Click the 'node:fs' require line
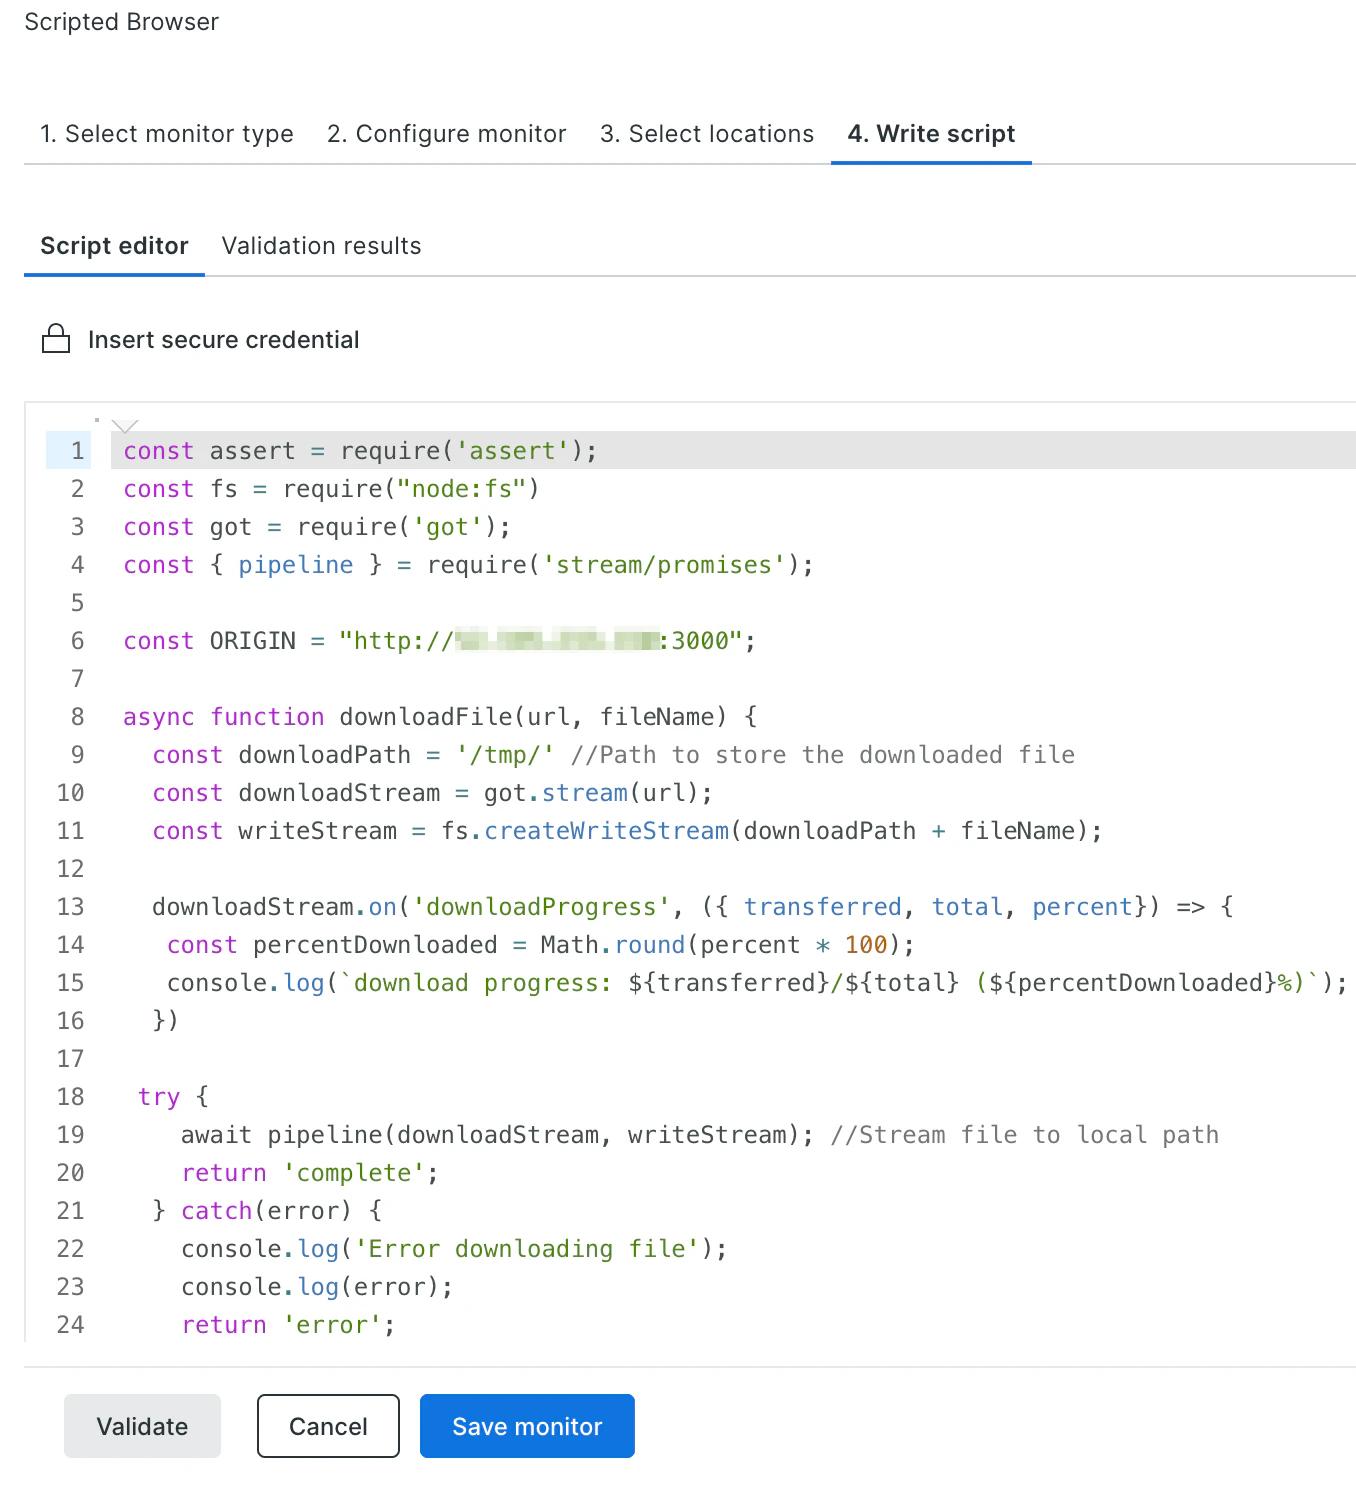The image size is (1356, 1490). [x=331, y=489]
